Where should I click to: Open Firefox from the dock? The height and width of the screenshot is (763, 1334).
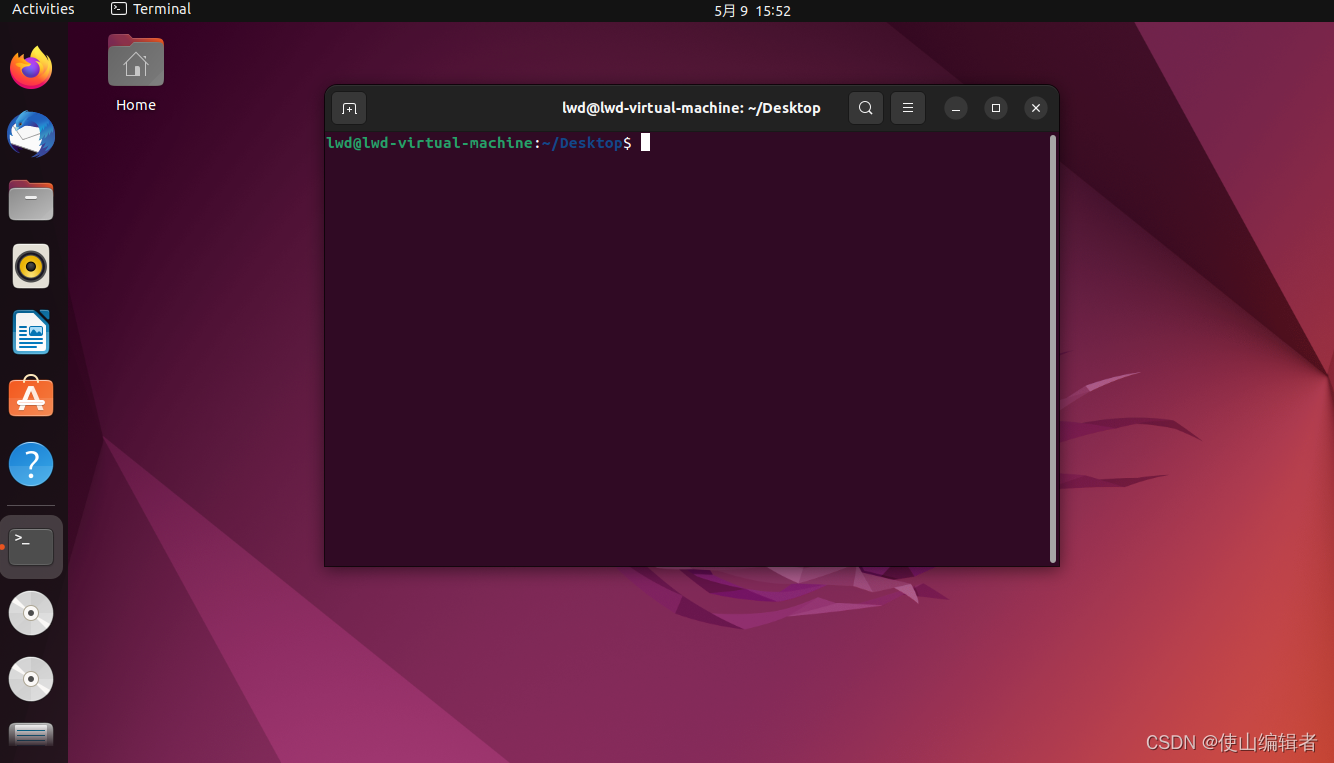31,68
